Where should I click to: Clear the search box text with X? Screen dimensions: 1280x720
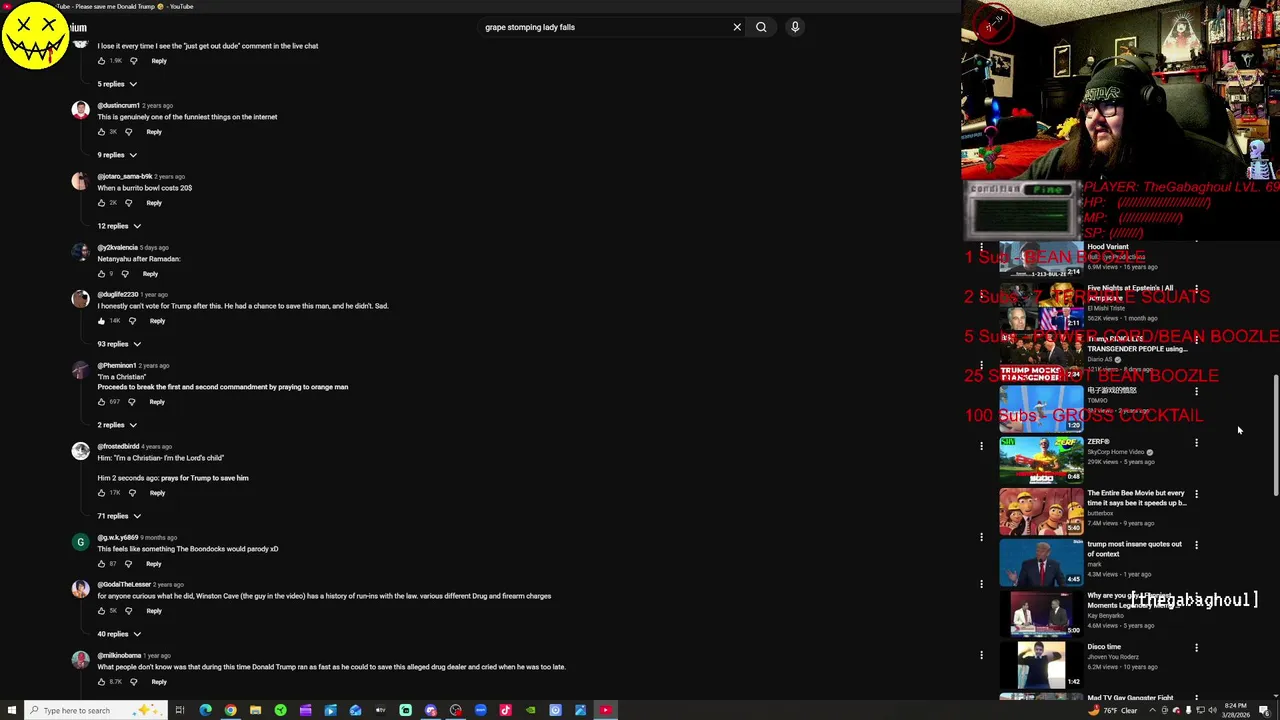[737, 27]
